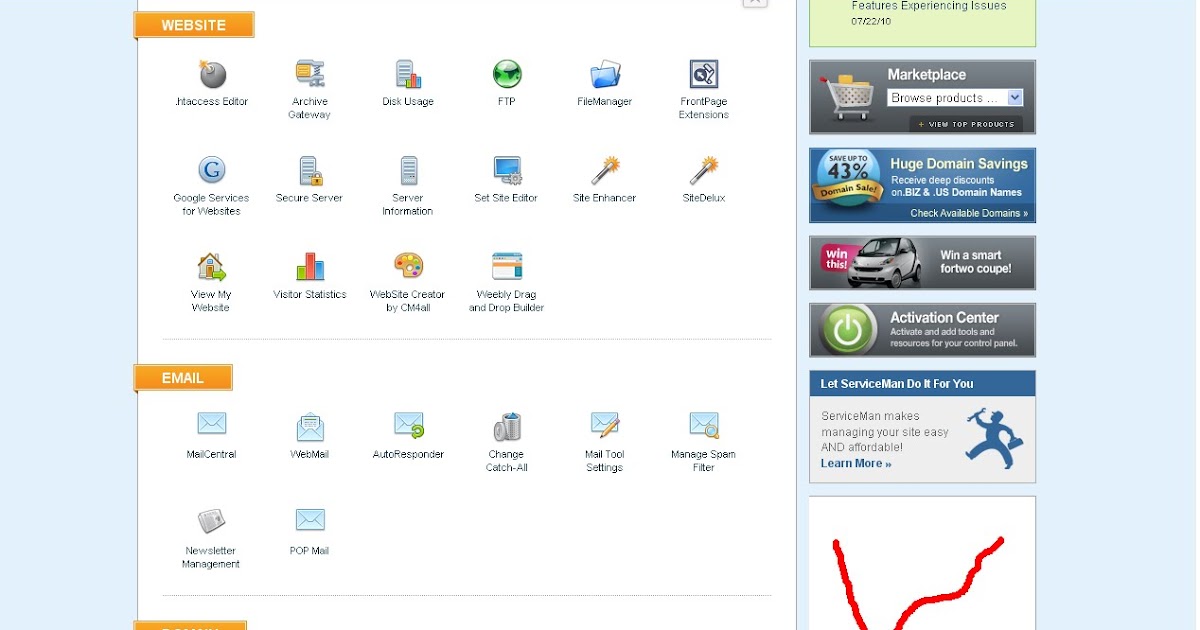The image size is (1200, 630).
Task: Open Mail Tool Settings icon
Action: coord(605,425)
